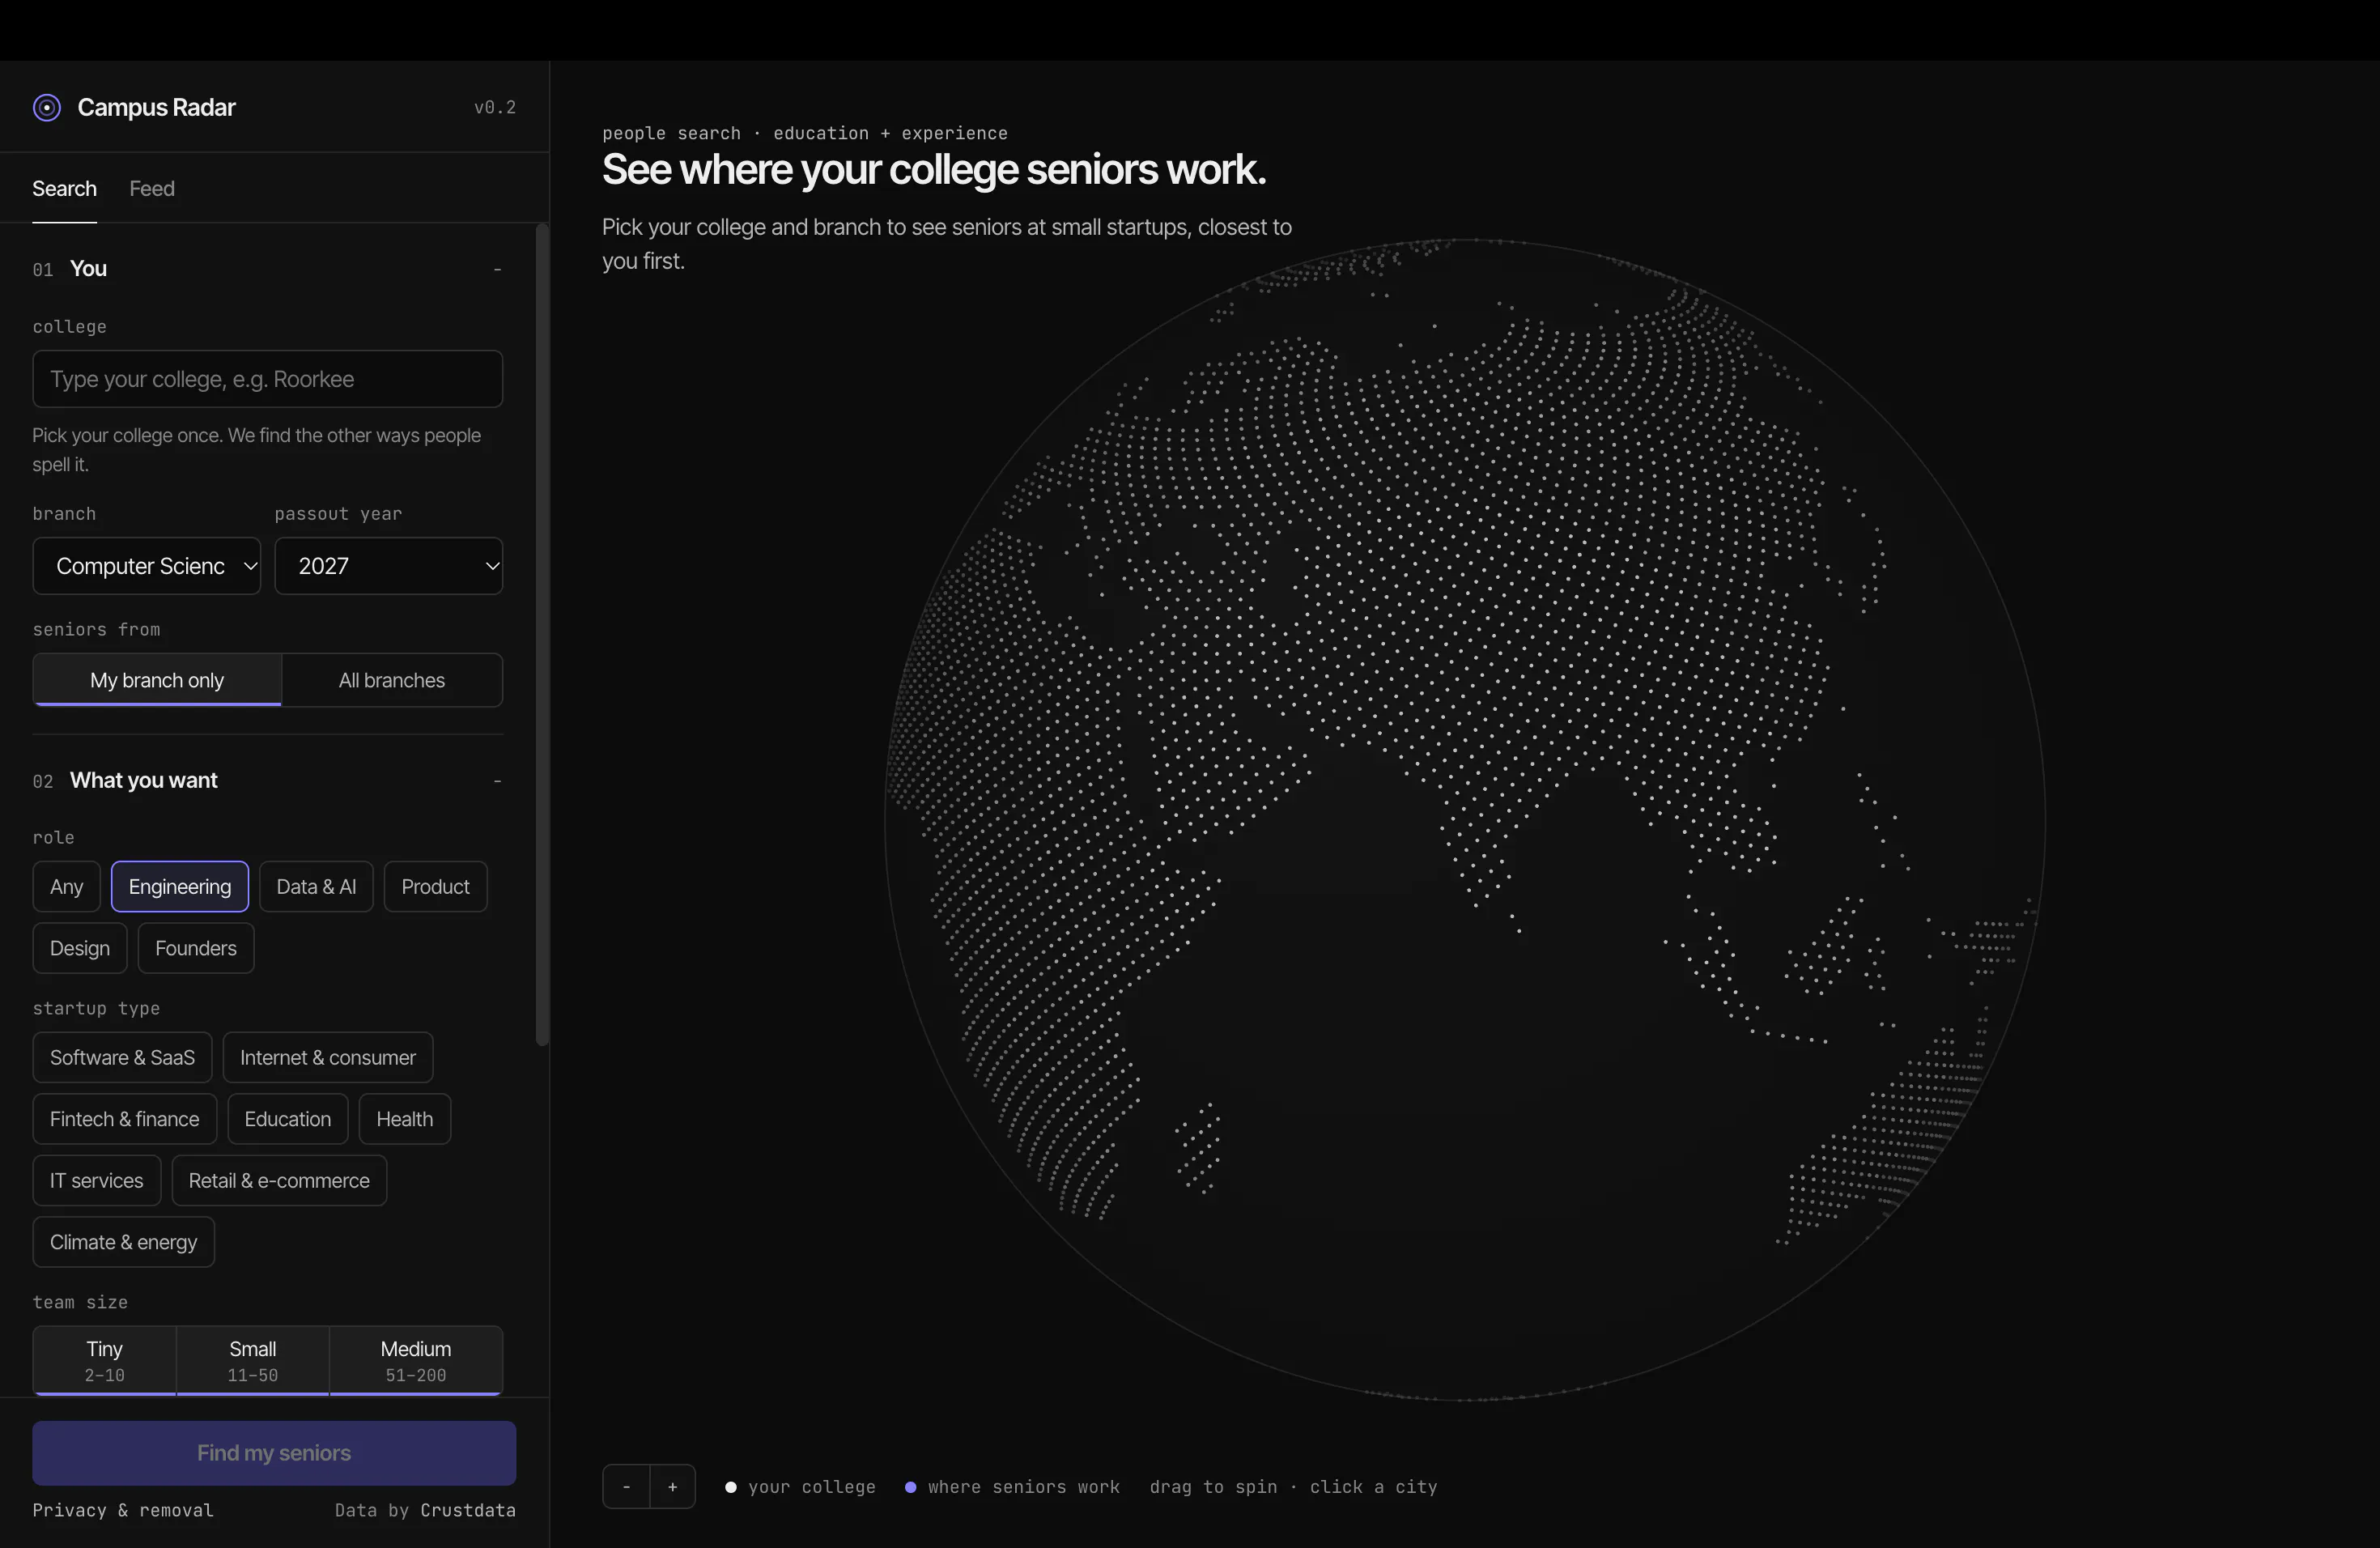Toggle Retail & e-commerce startup type
The height and width of the screenshot is (1548, 2380).
[279, 1181]
